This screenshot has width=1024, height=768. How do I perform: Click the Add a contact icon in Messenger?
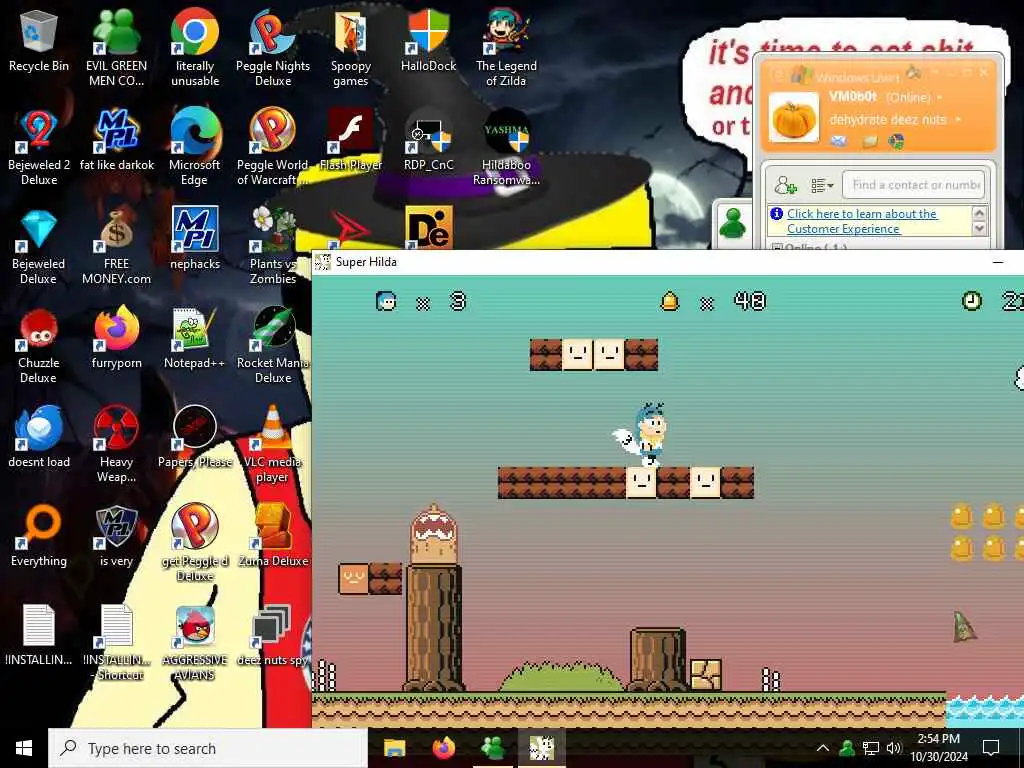click(786, 185)
